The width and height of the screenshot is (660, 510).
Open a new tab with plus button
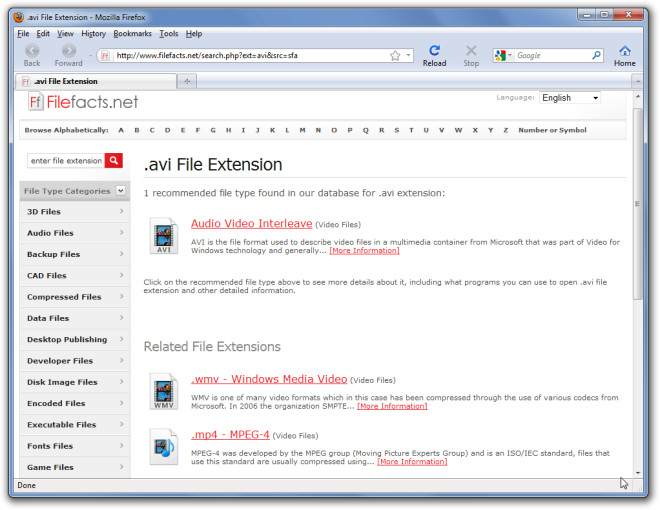coord(187,81)
